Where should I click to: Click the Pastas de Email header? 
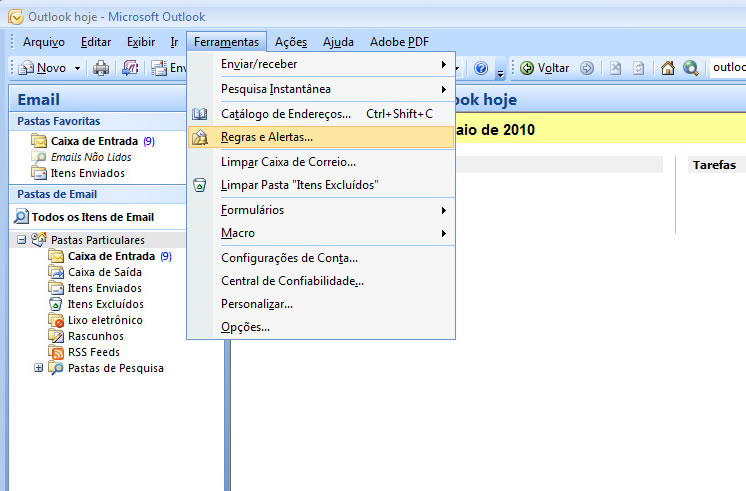tap(98, 194)
